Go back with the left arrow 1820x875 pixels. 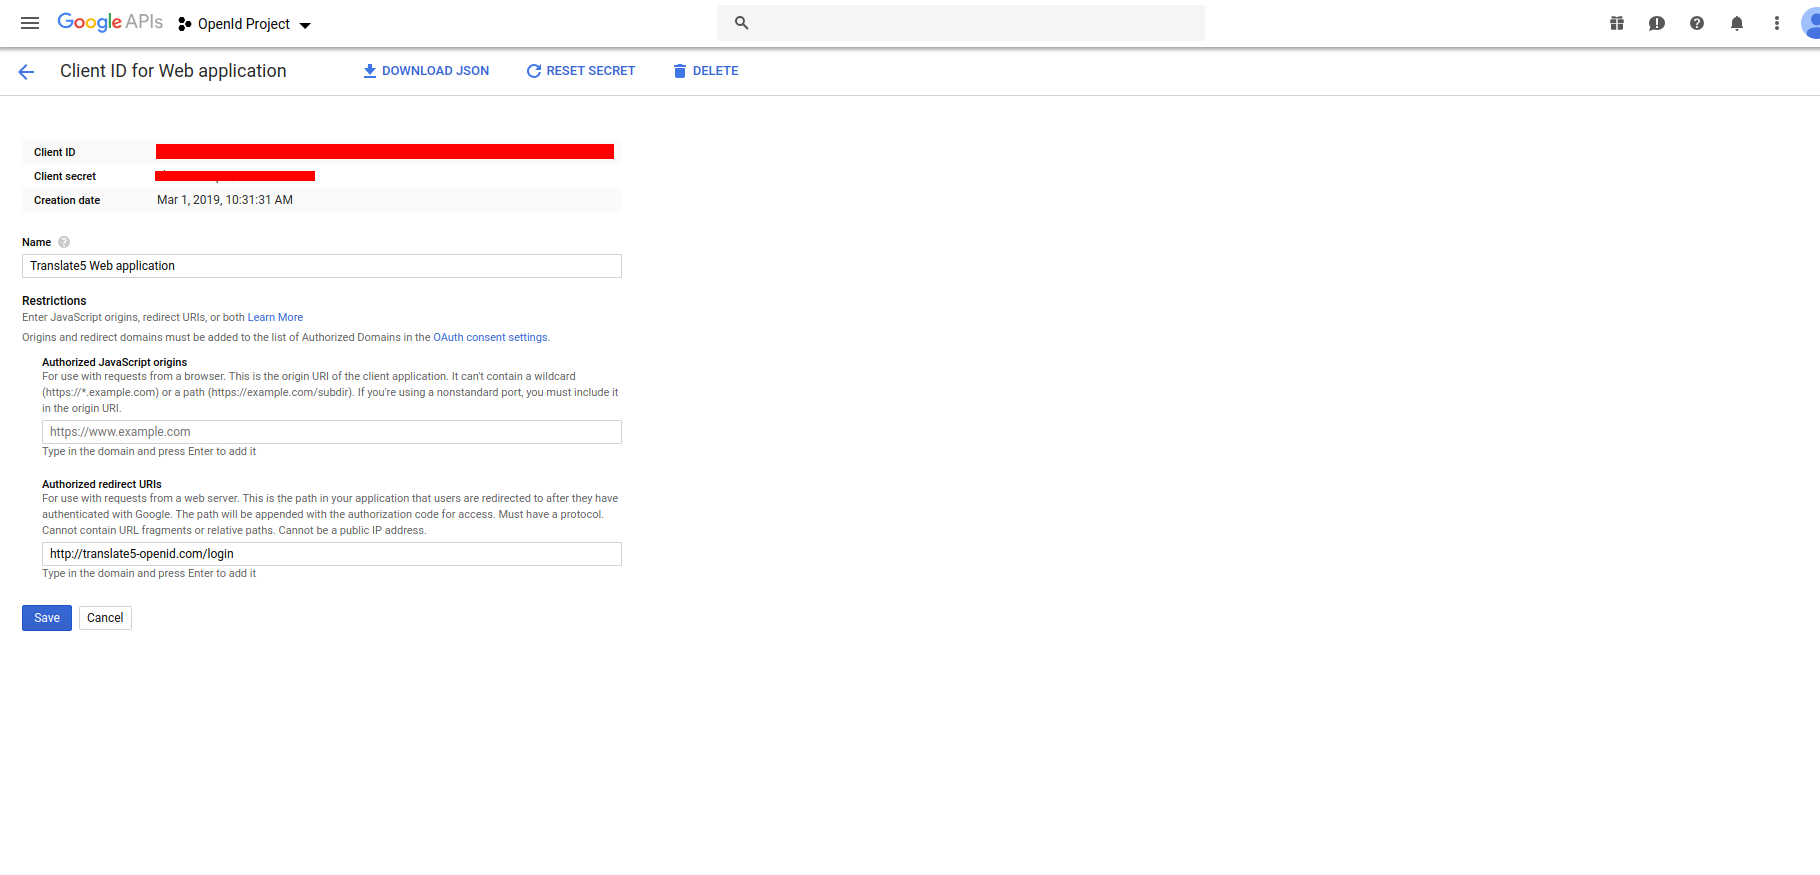click(x=26, y=71)
